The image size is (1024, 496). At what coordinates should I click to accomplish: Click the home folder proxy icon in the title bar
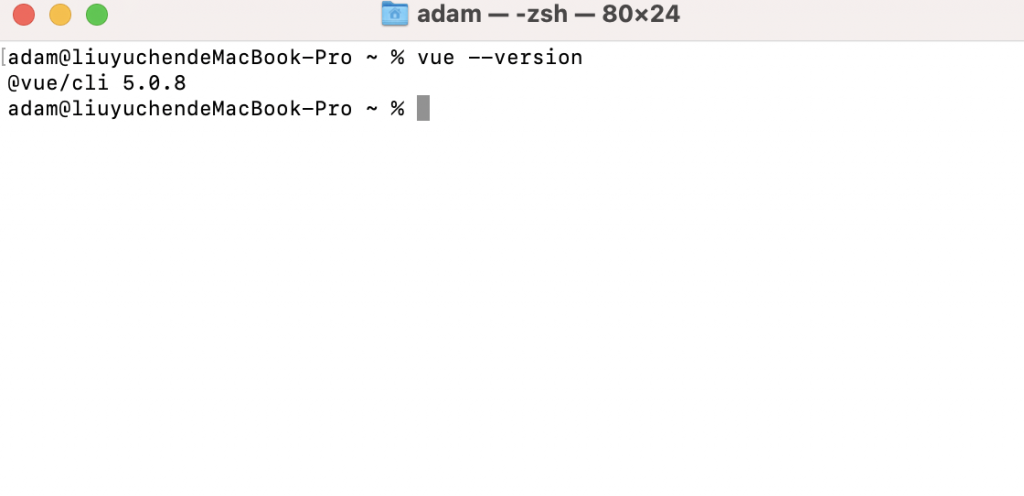(x=394, y=14)
